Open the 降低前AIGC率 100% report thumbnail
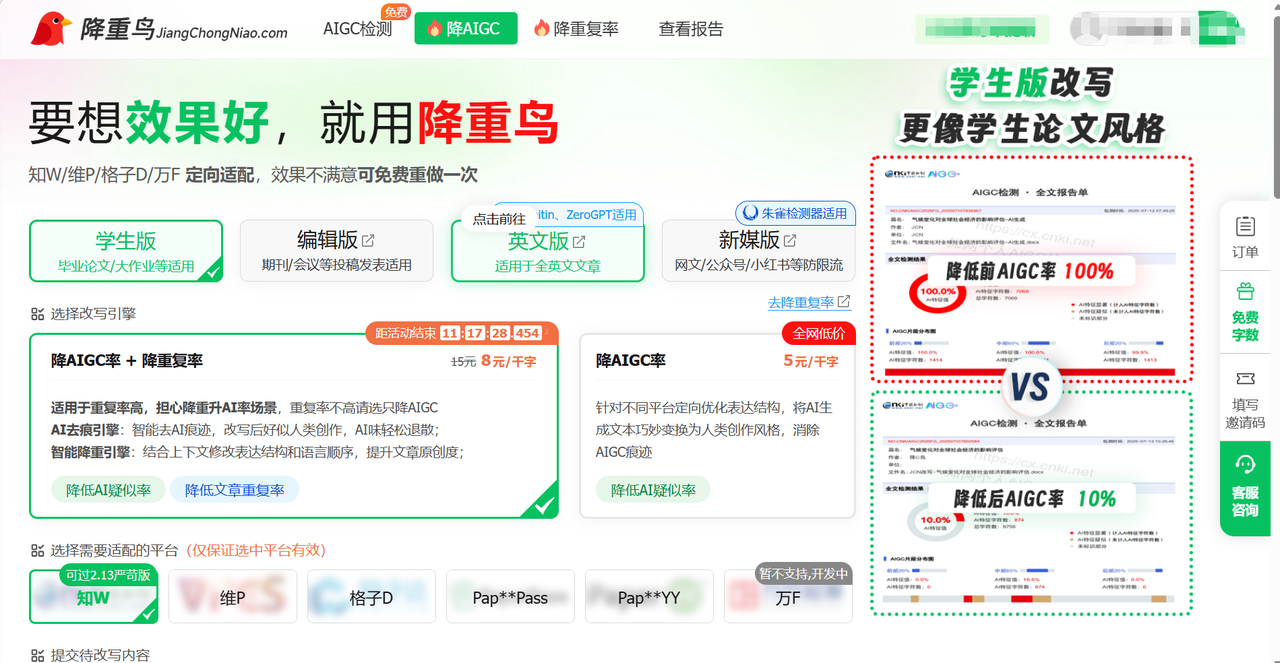 (x=1032, y=268)
